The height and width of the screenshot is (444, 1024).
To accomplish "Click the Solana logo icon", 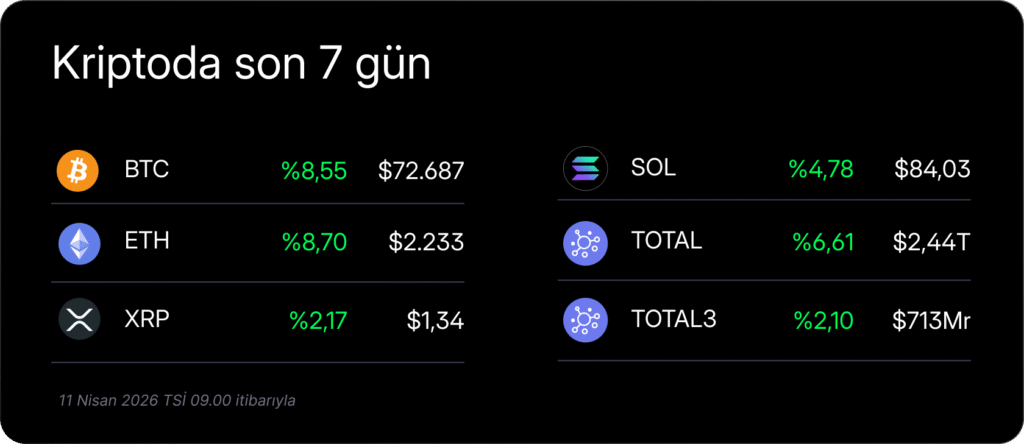I will click(585, 168).
